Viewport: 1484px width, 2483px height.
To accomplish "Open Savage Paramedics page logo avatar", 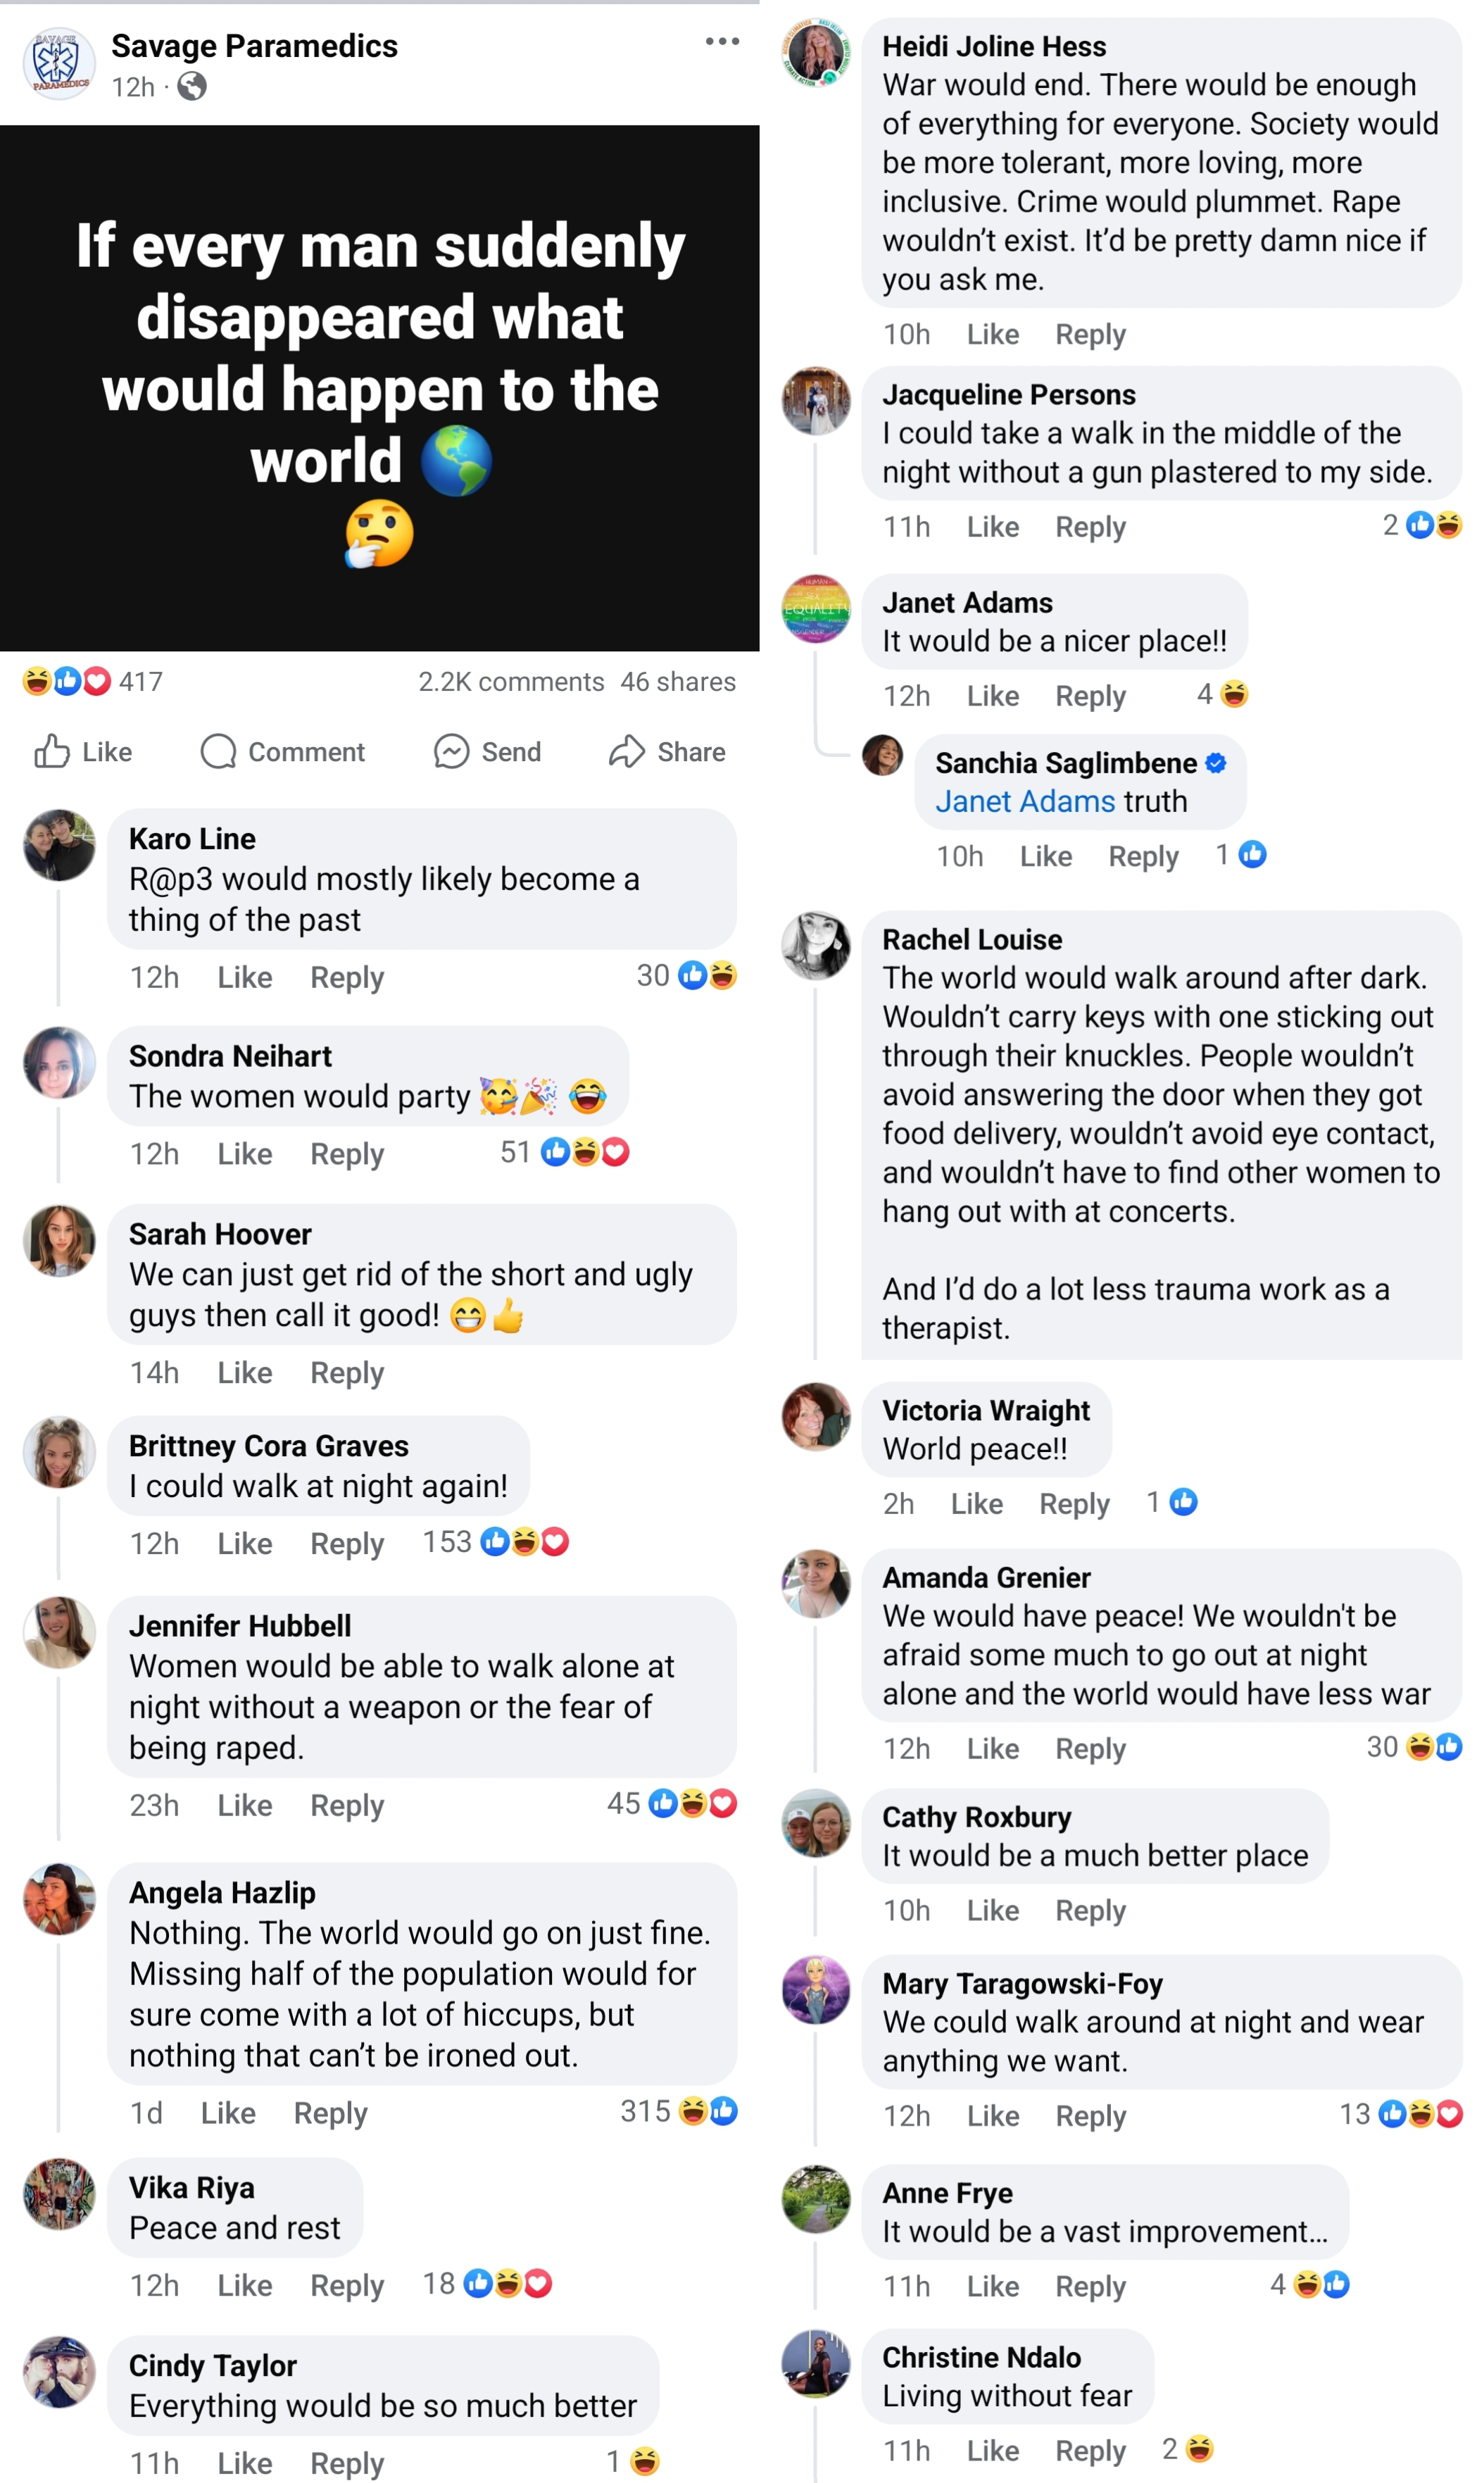I will pyautogui.click(x=59, y=64).
